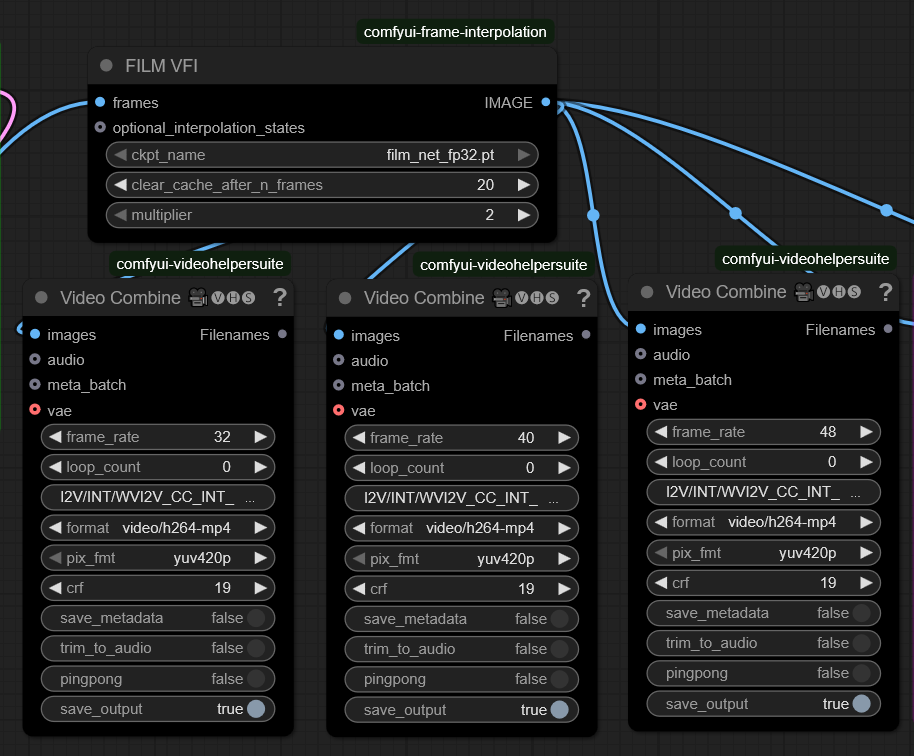The height and width of the screenshot is (756, 914).
Task: Edit filename prefix field on frame_rate 48 node
Action: pyautogui.click(x=763, y=492)
